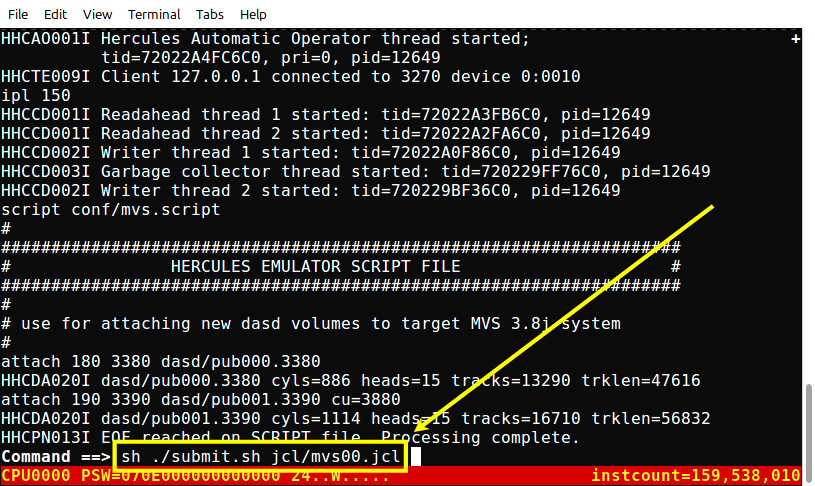Click the red CPU0000 PSW status bar
Screen dimensions: 815x486
[x=401, y=476]
